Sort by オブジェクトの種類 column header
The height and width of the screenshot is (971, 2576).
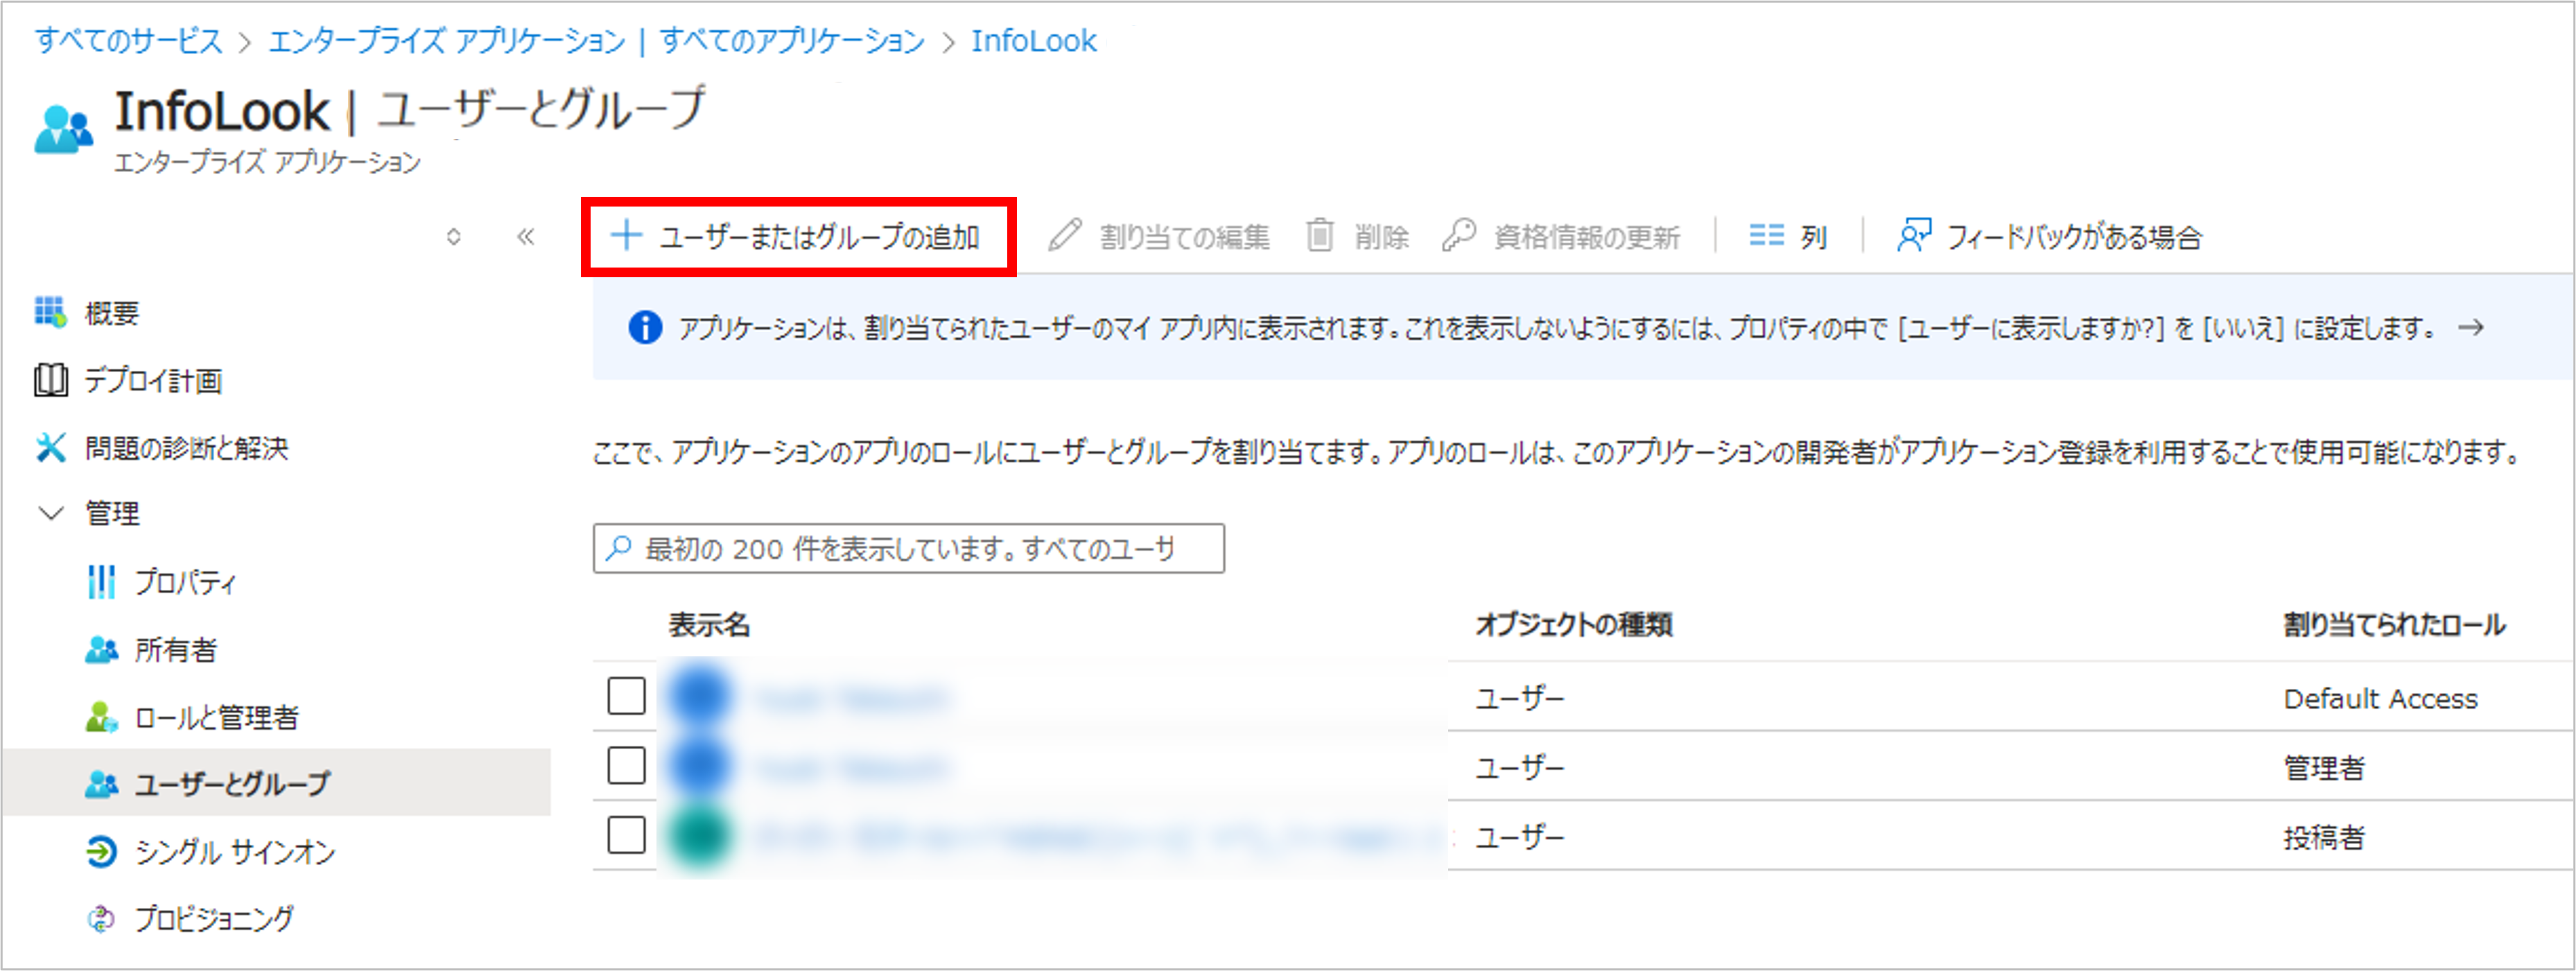coord(1575,626)
